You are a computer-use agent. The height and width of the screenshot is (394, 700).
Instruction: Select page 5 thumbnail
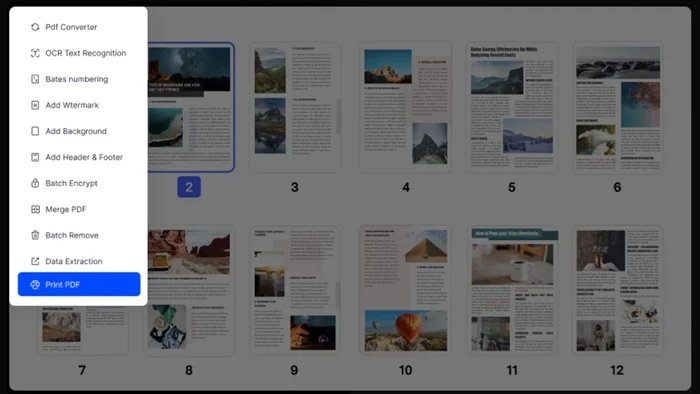512,107
